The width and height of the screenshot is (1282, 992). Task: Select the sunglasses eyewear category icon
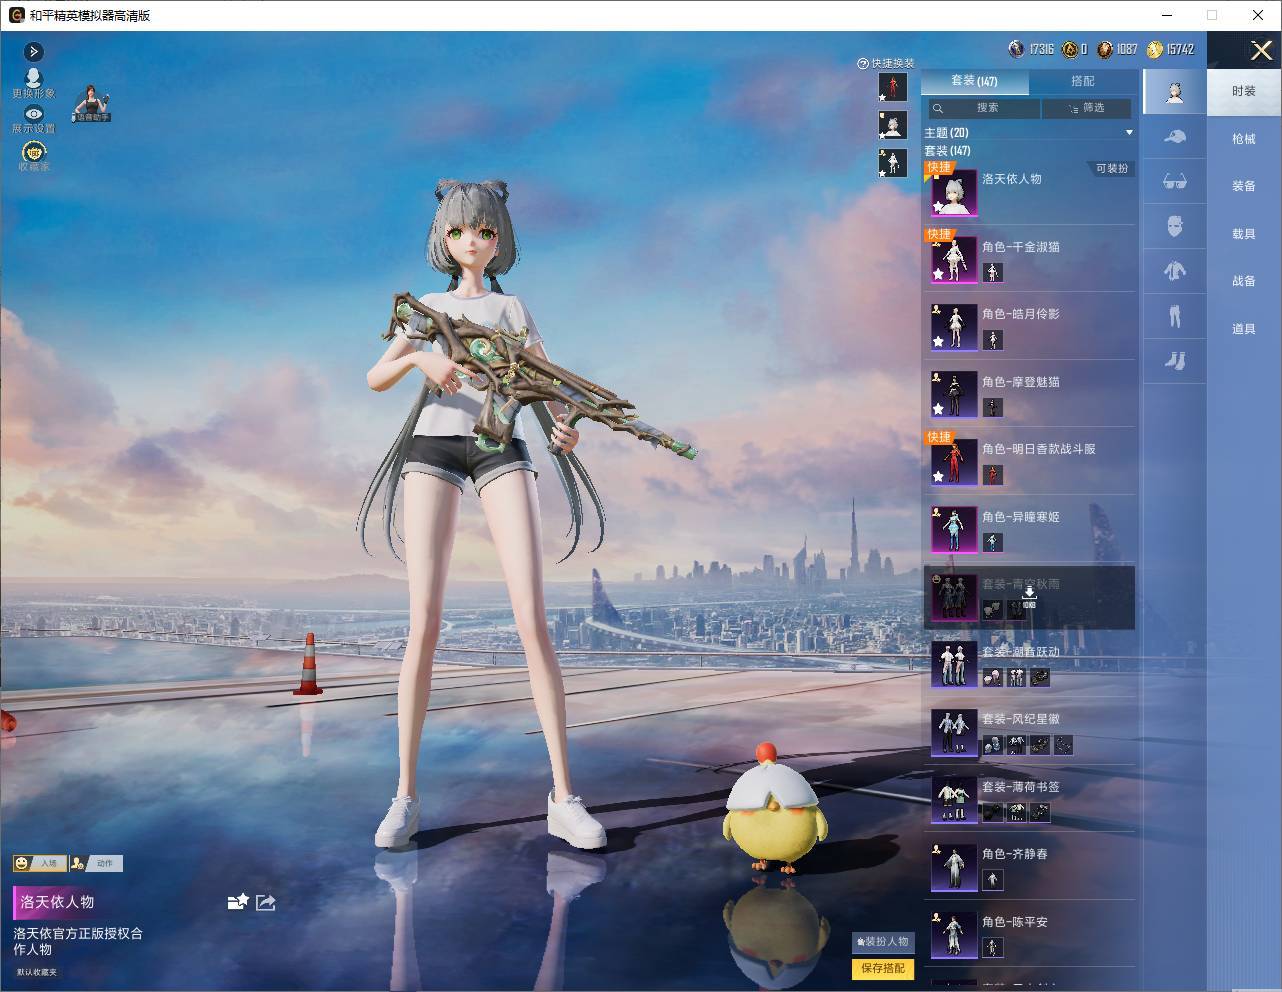[1175, 182]
